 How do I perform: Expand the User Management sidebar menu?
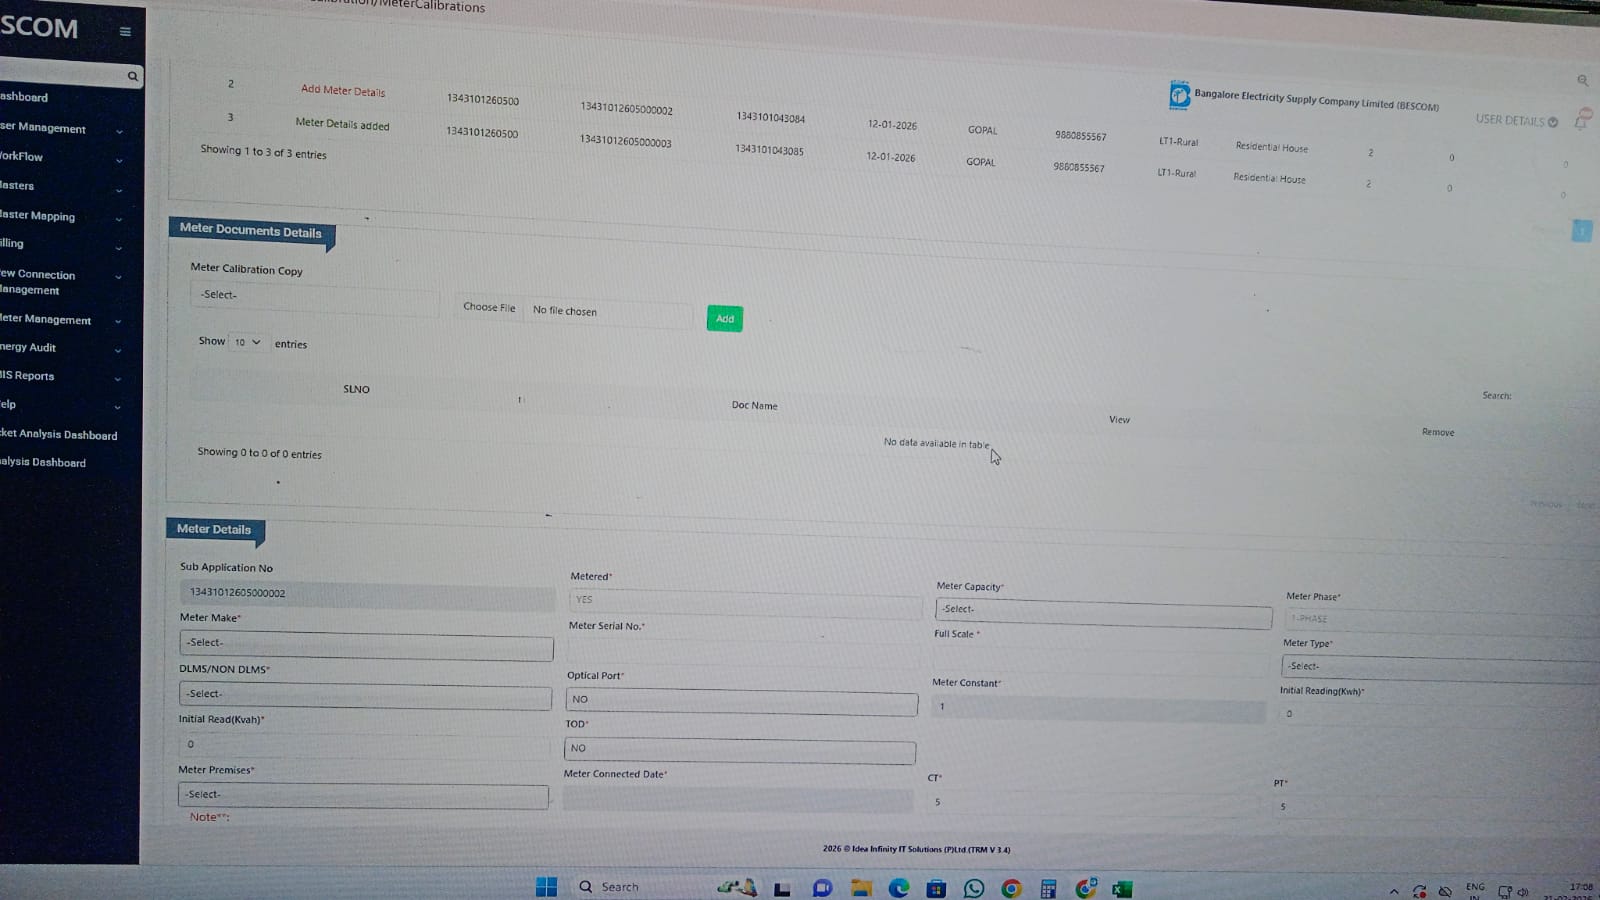coord(119,131)
